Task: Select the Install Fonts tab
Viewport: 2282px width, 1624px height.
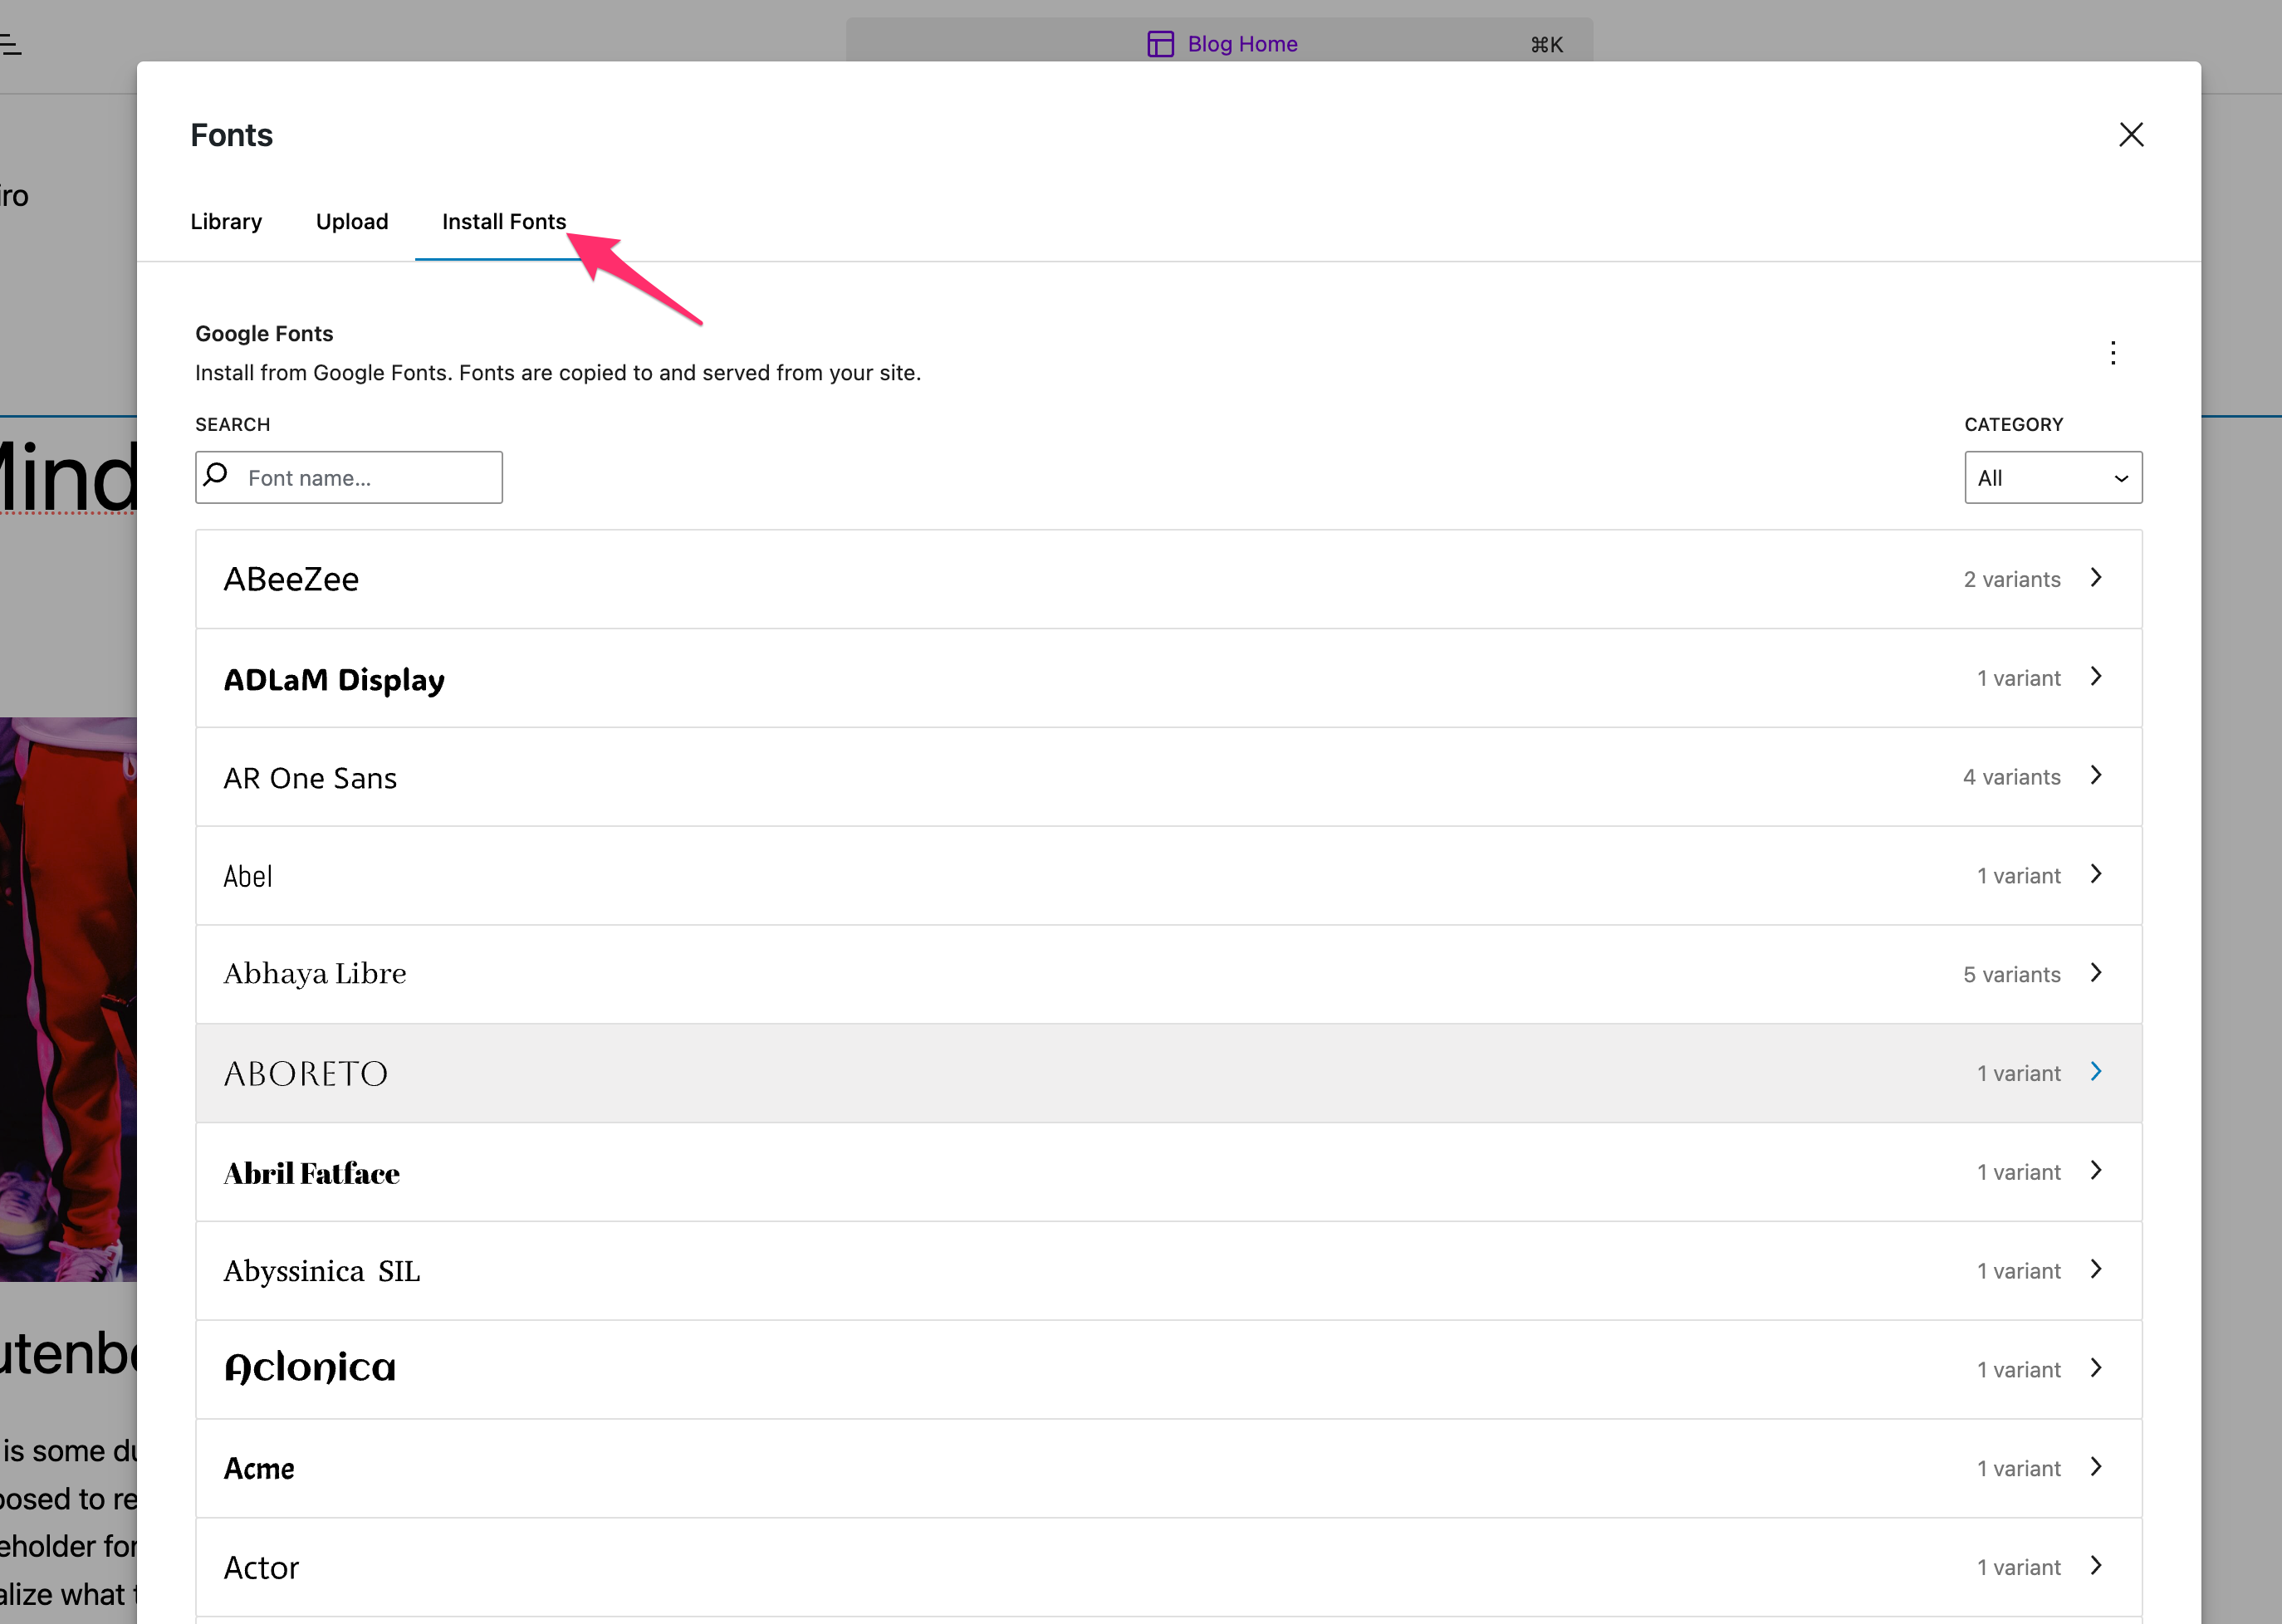Action: pyautogui.click(x=504, y=222)
